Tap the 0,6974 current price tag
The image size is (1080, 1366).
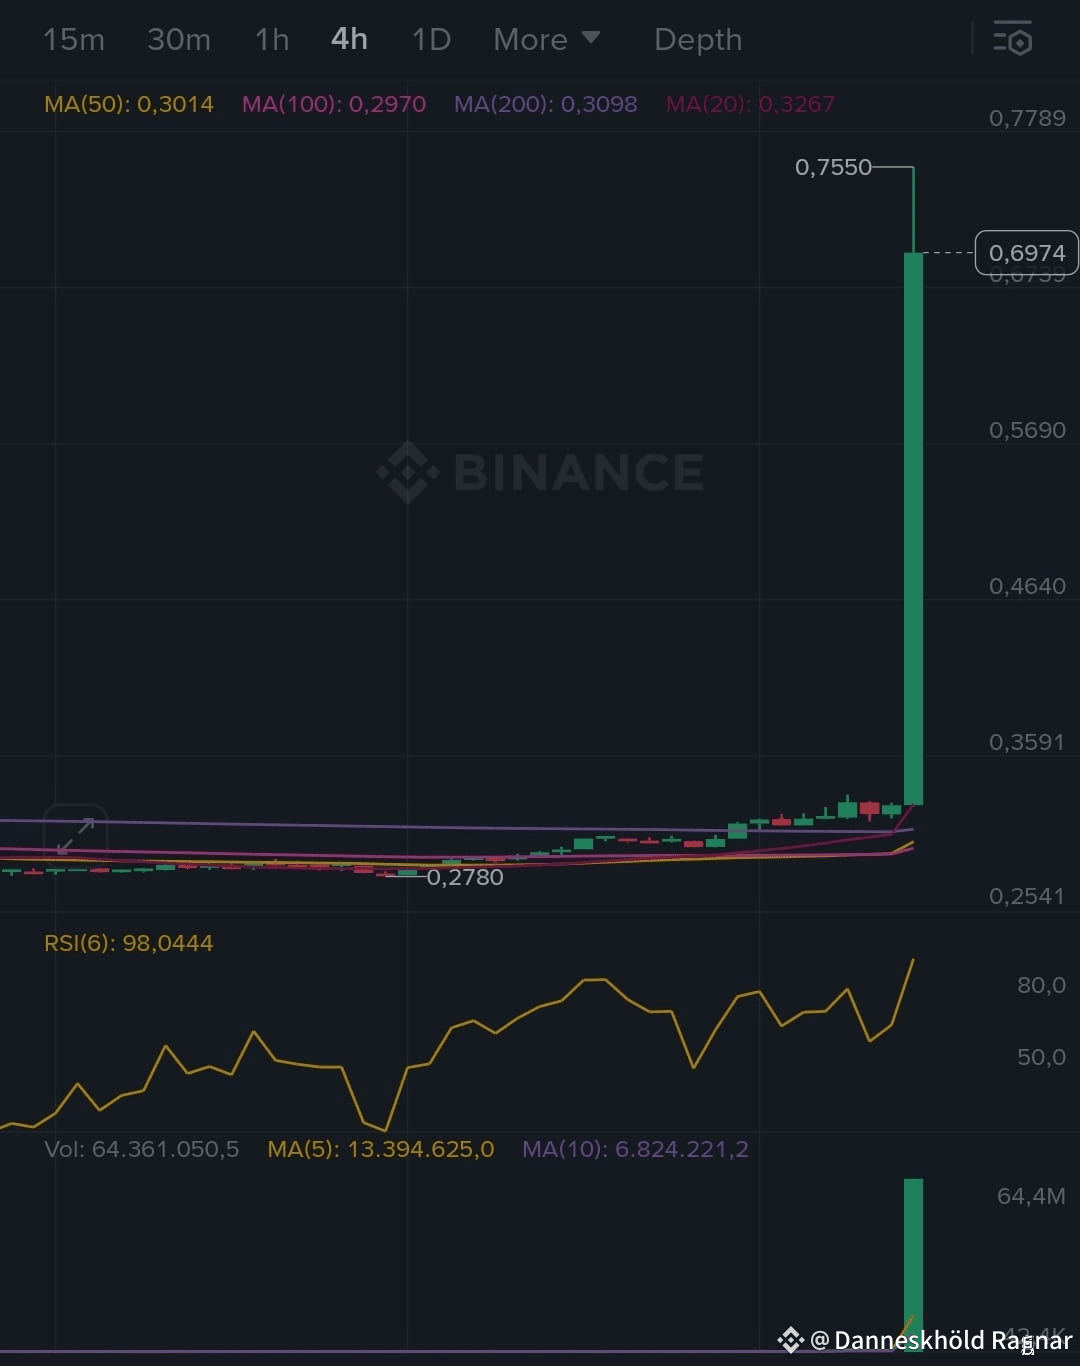click(x=1025, y=253)
